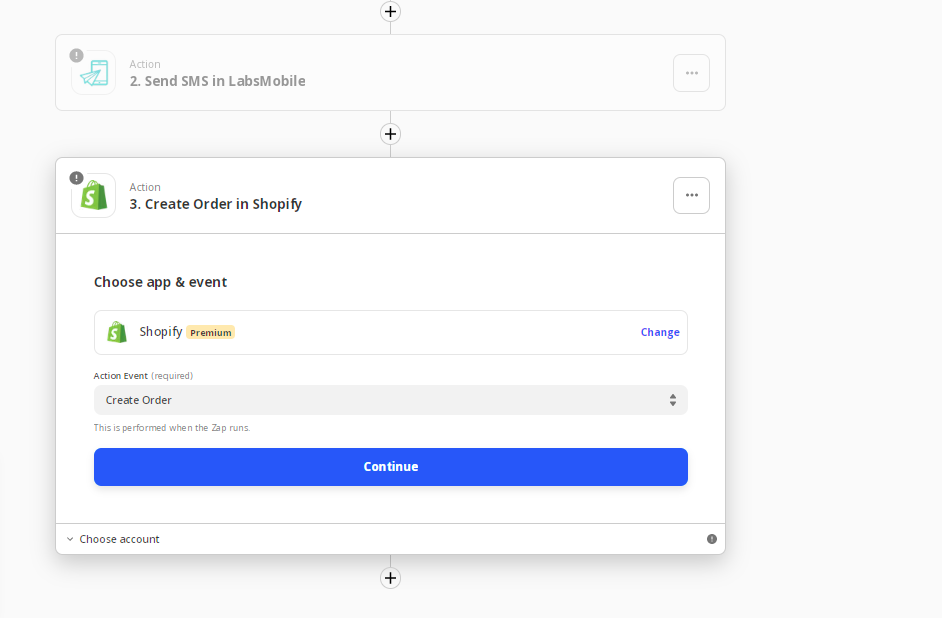
Task: Click Change to switch the app
Action: (660, 332)
